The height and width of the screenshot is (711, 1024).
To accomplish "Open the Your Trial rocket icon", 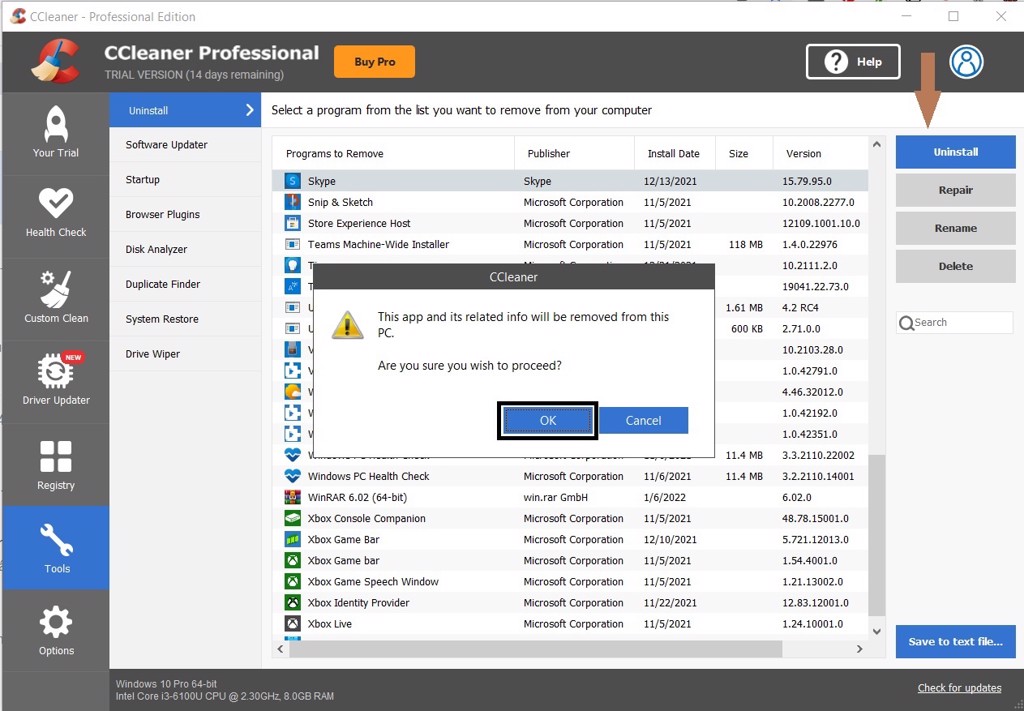I will (56, 125).
